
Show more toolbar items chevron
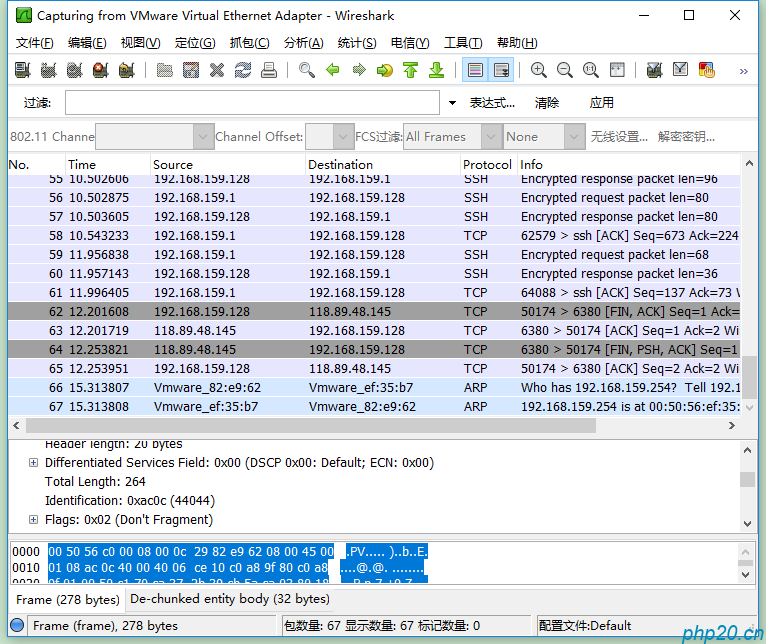point(744,71)
